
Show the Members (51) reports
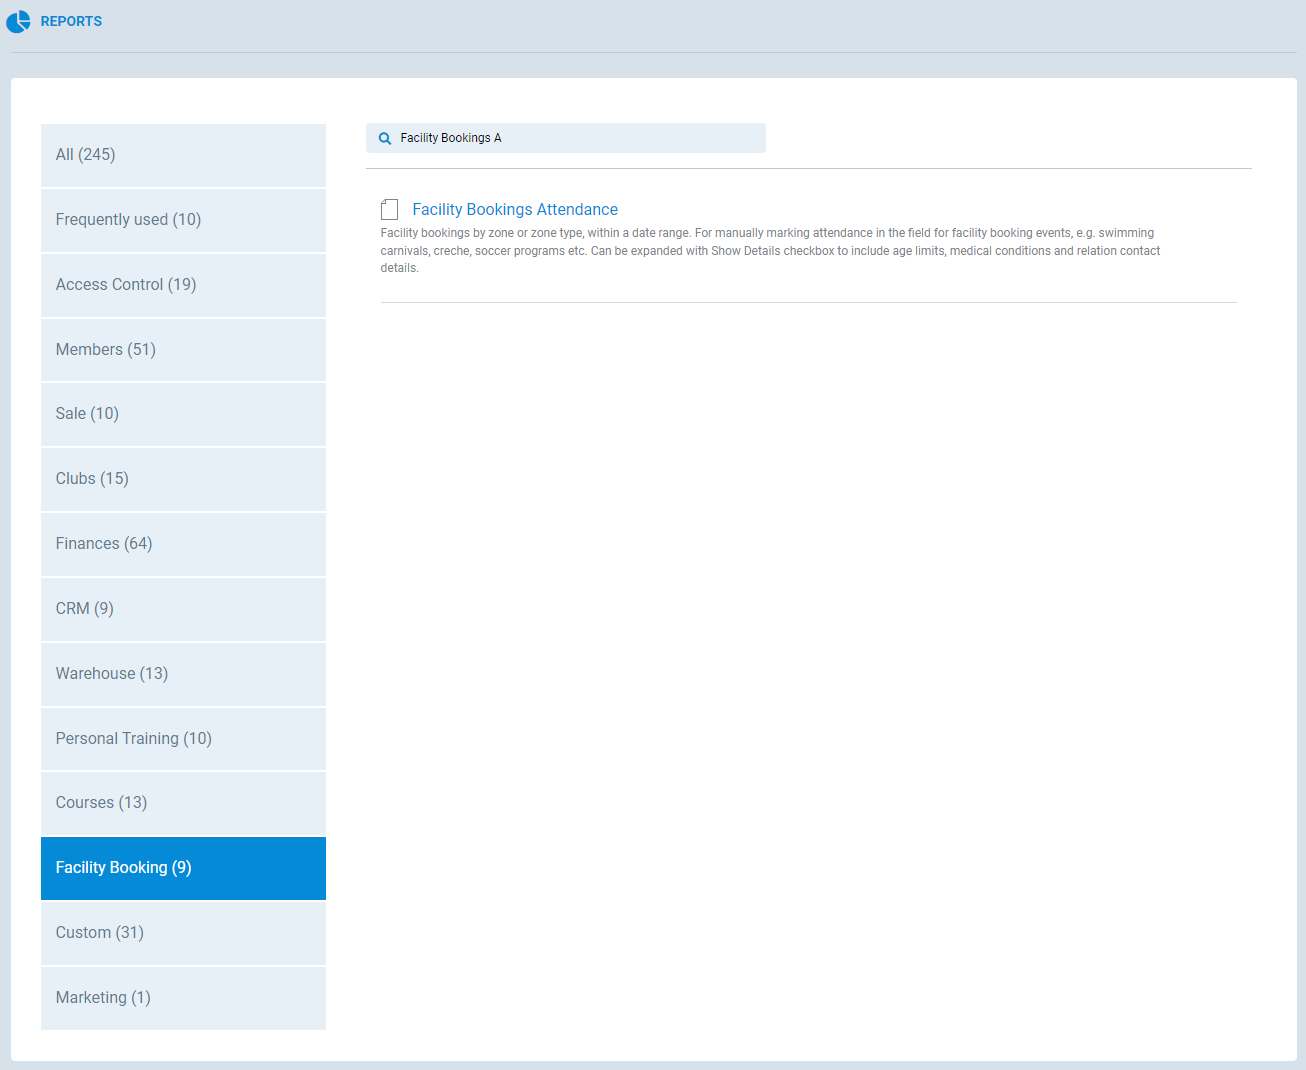pyautogui.click(x=183, y=350)
